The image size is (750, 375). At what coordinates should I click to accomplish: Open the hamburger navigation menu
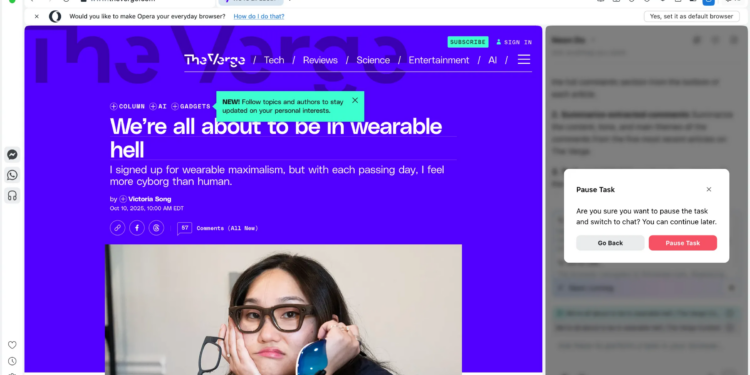click(x=524, y=59)
